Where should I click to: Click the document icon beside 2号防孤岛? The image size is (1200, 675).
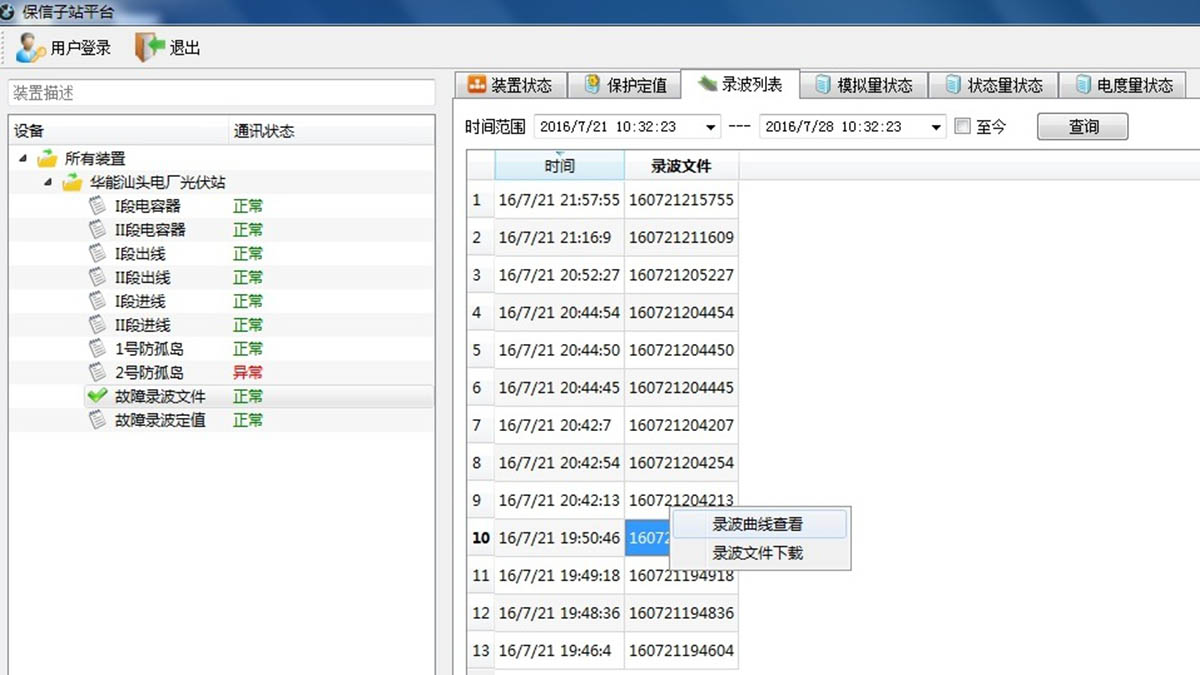point(97,373)
